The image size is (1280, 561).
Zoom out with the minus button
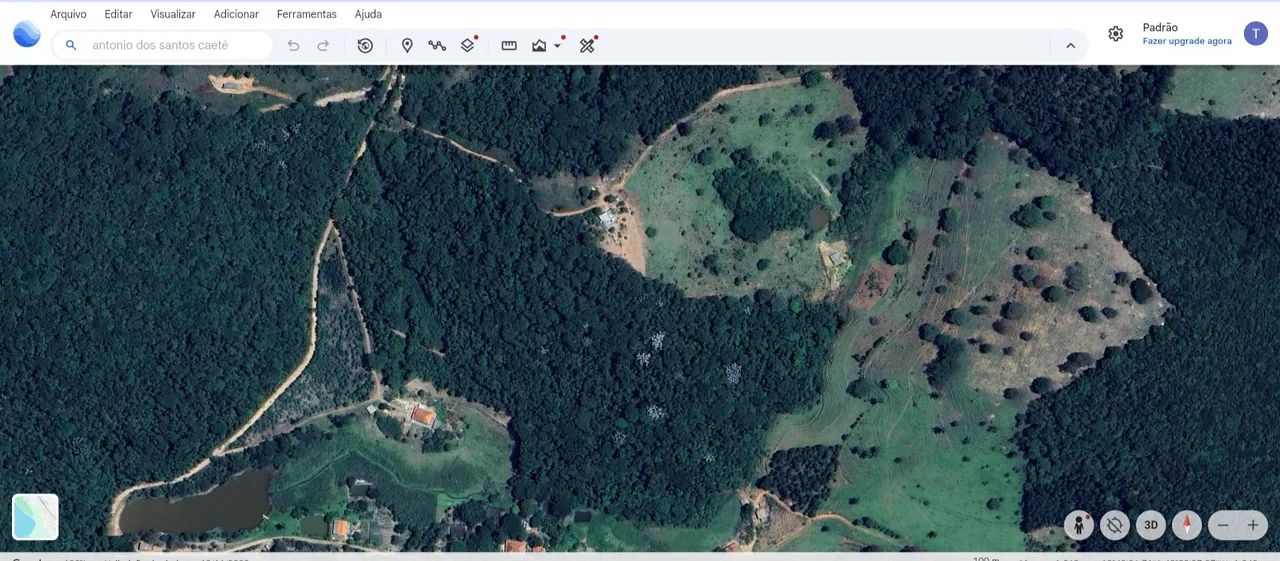[1223, 525]
